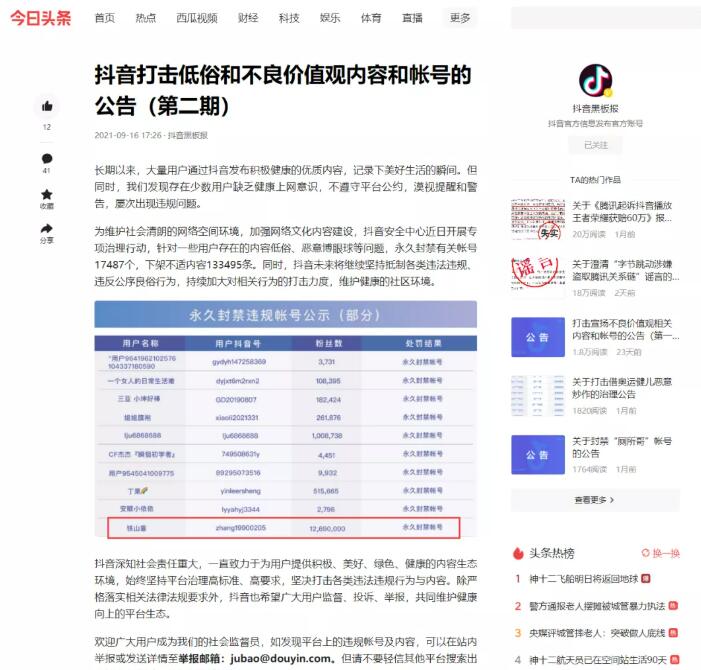Open article 关于打击借奥运健儿恶意炒作
The width and height of the screenshot is (701, 670).
[x=622, y=388]
